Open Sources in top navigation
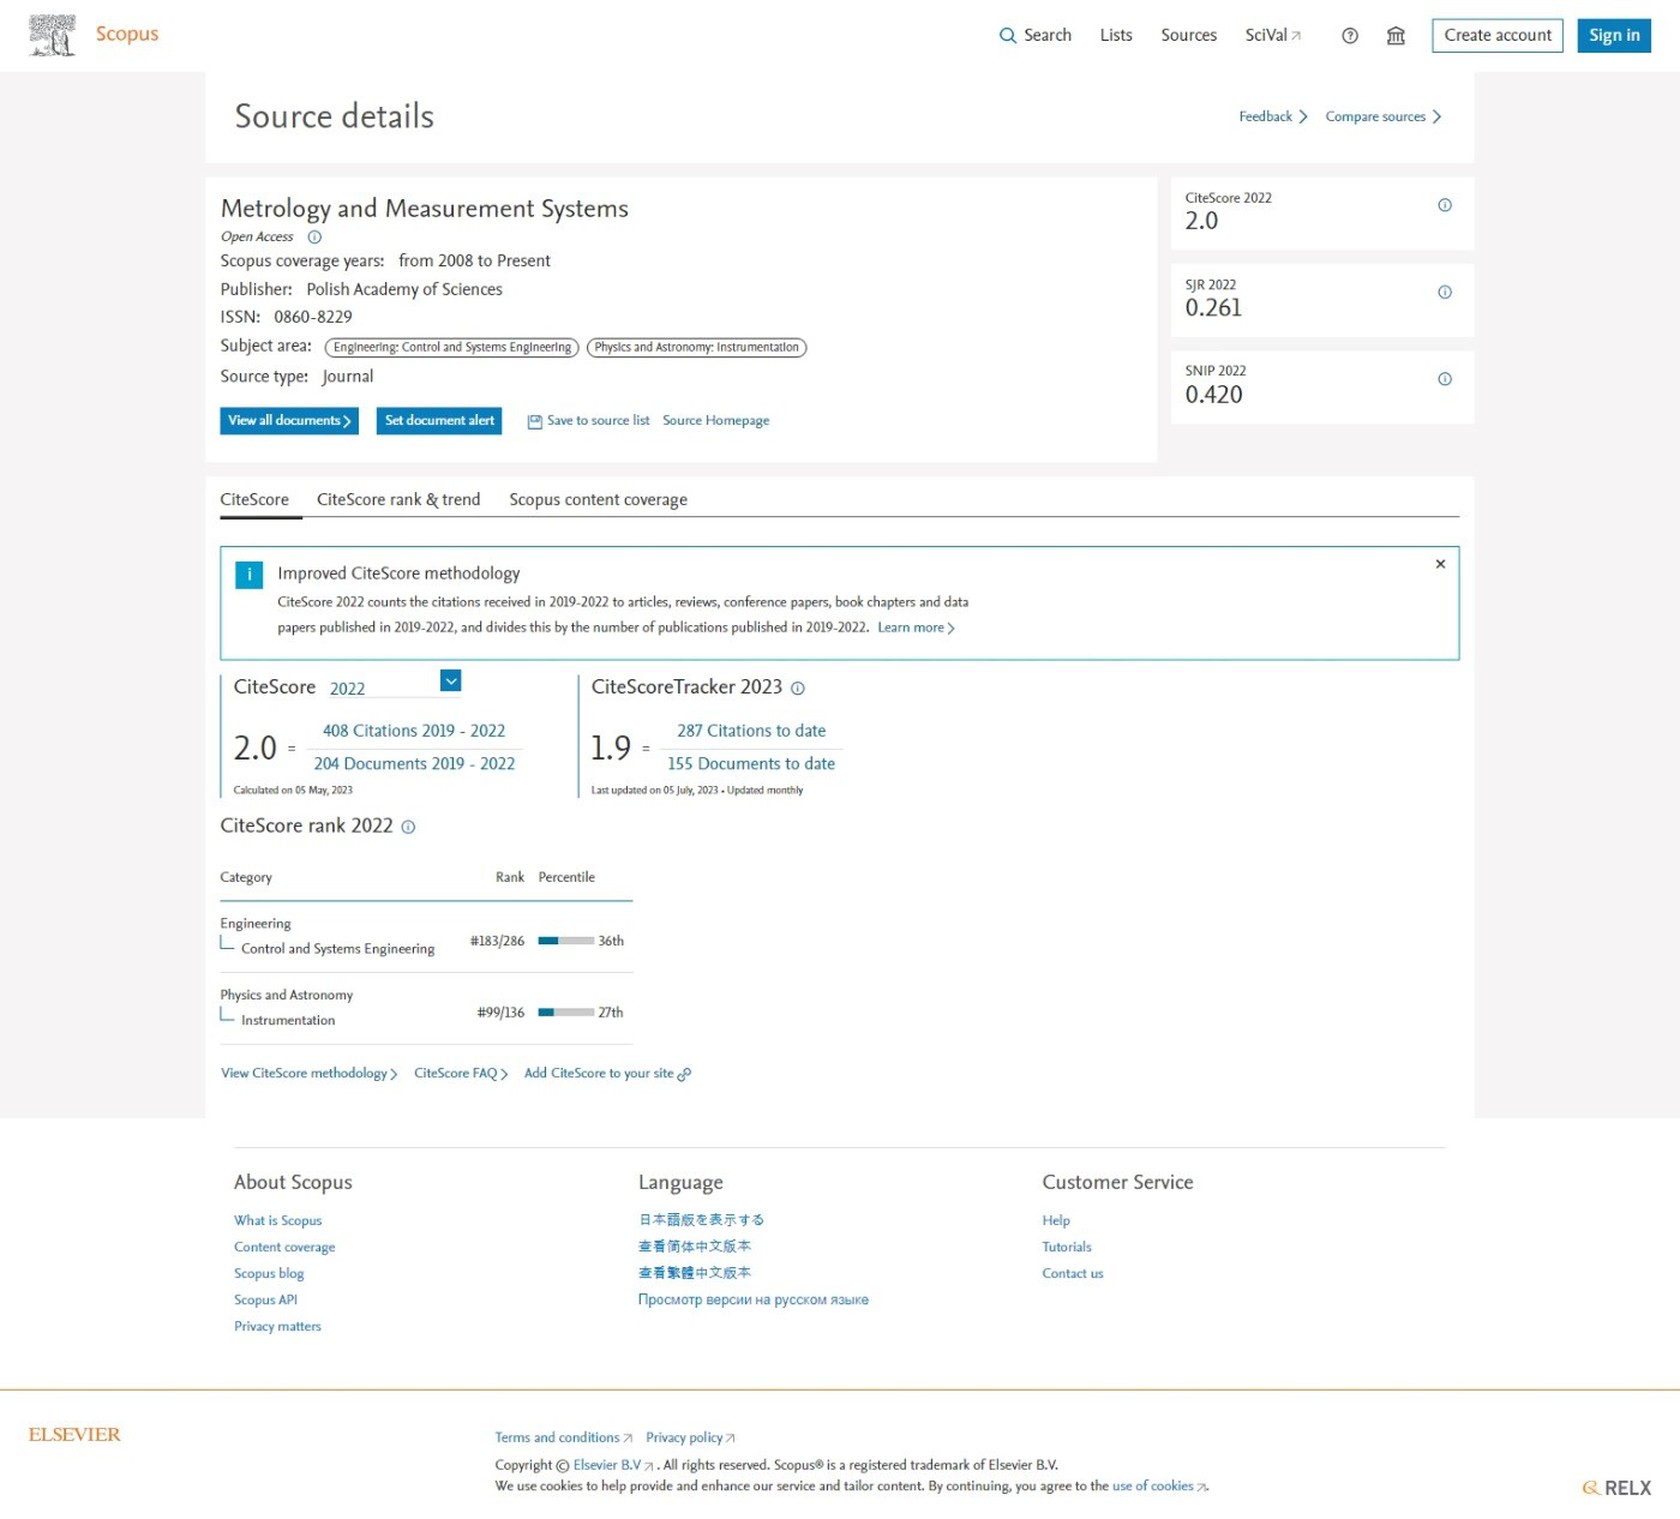1680x1519 pixels. click(1189, 35)
